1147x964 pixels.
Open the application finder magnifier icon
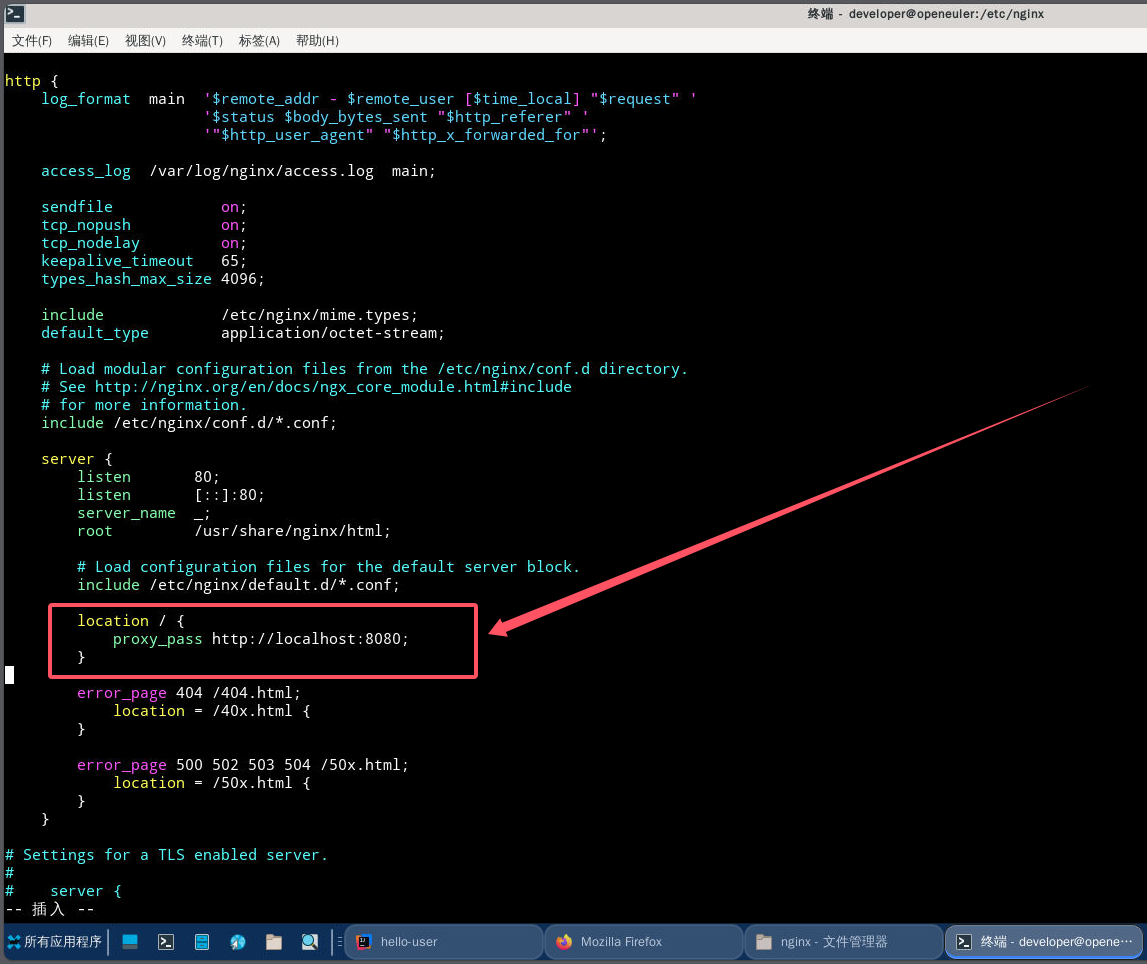tap(309, 942)
